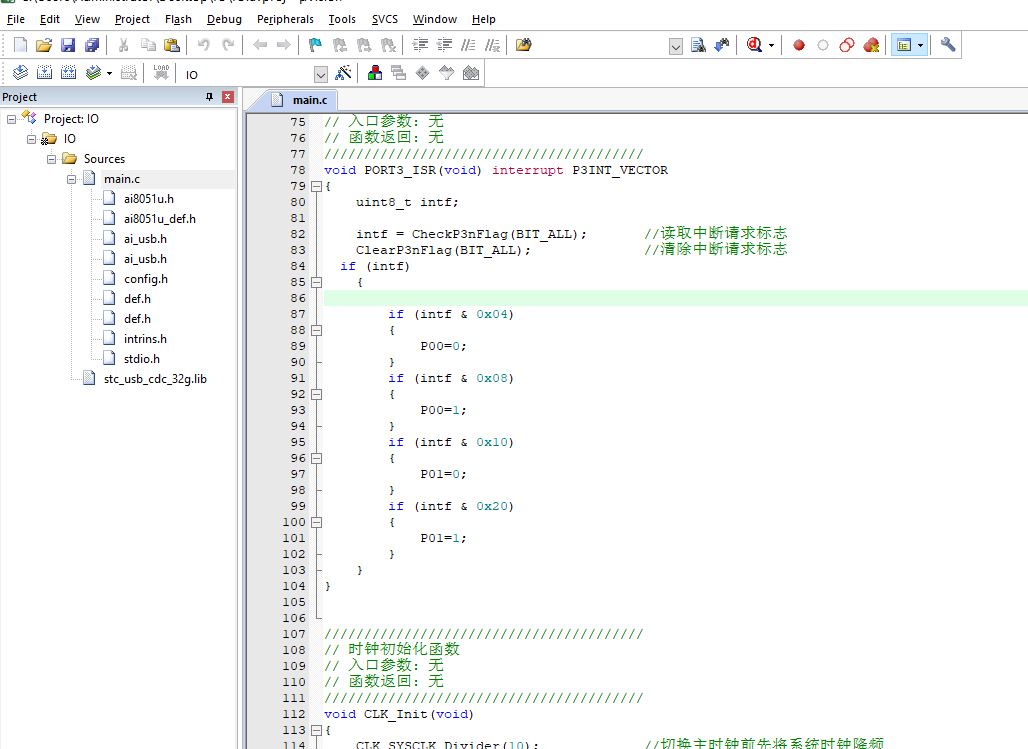The height and width of the screenshot is (749, 1028).
Task: Kill all breakpoints
Action: tap(871, 45)
